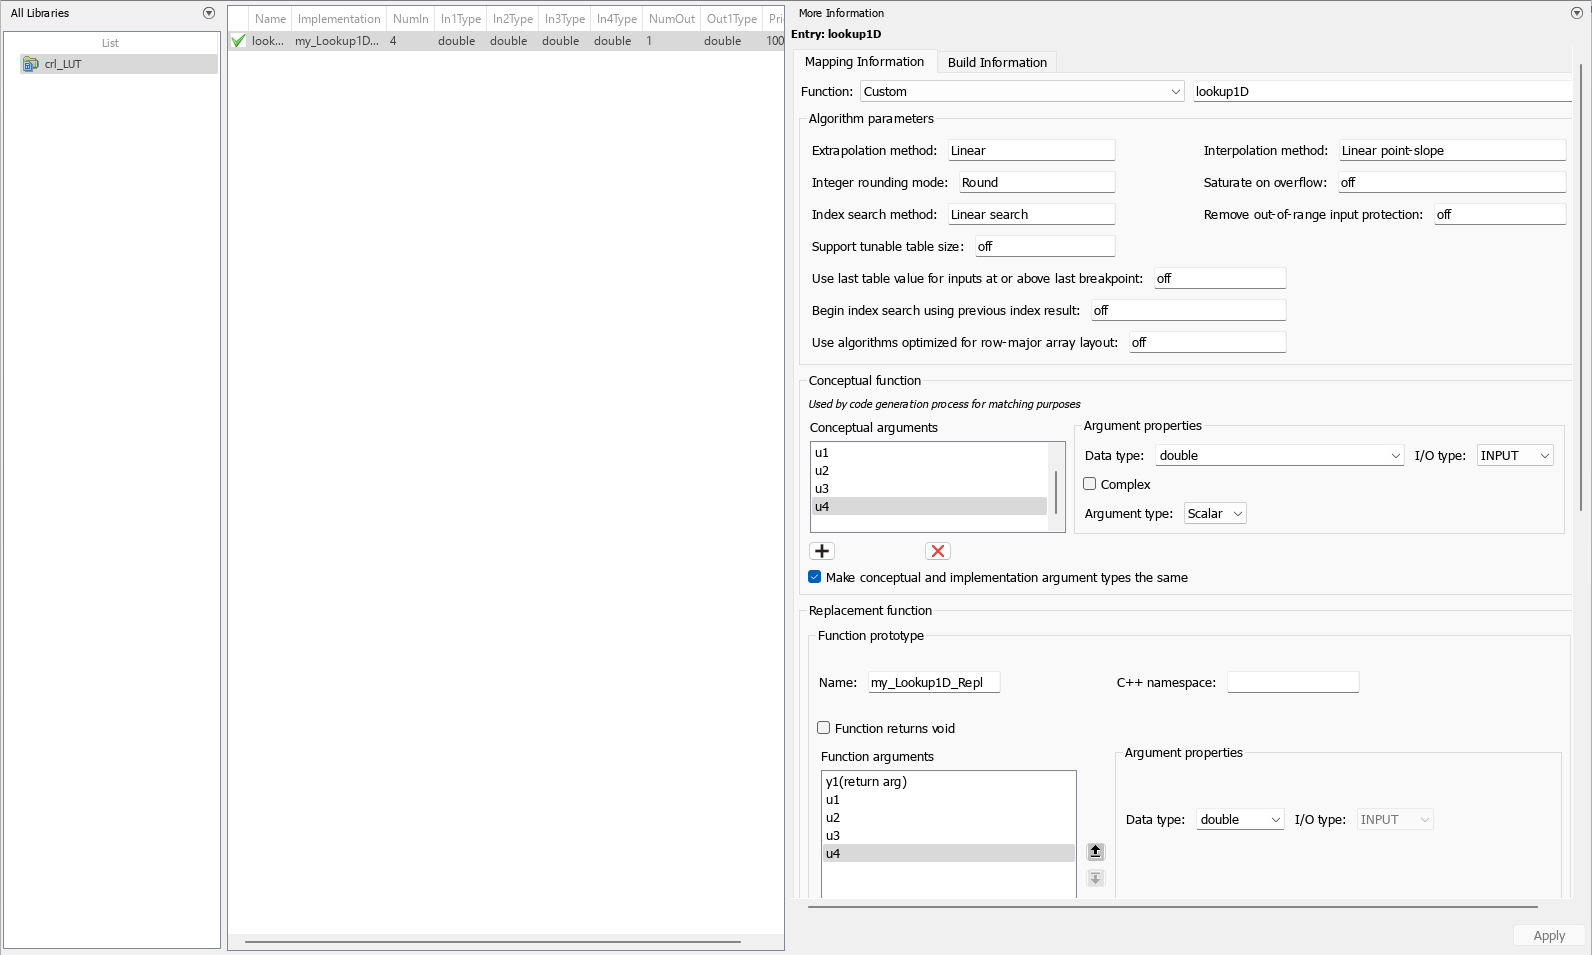
Task: Click the NumIn column header
Action: point(411,19)
